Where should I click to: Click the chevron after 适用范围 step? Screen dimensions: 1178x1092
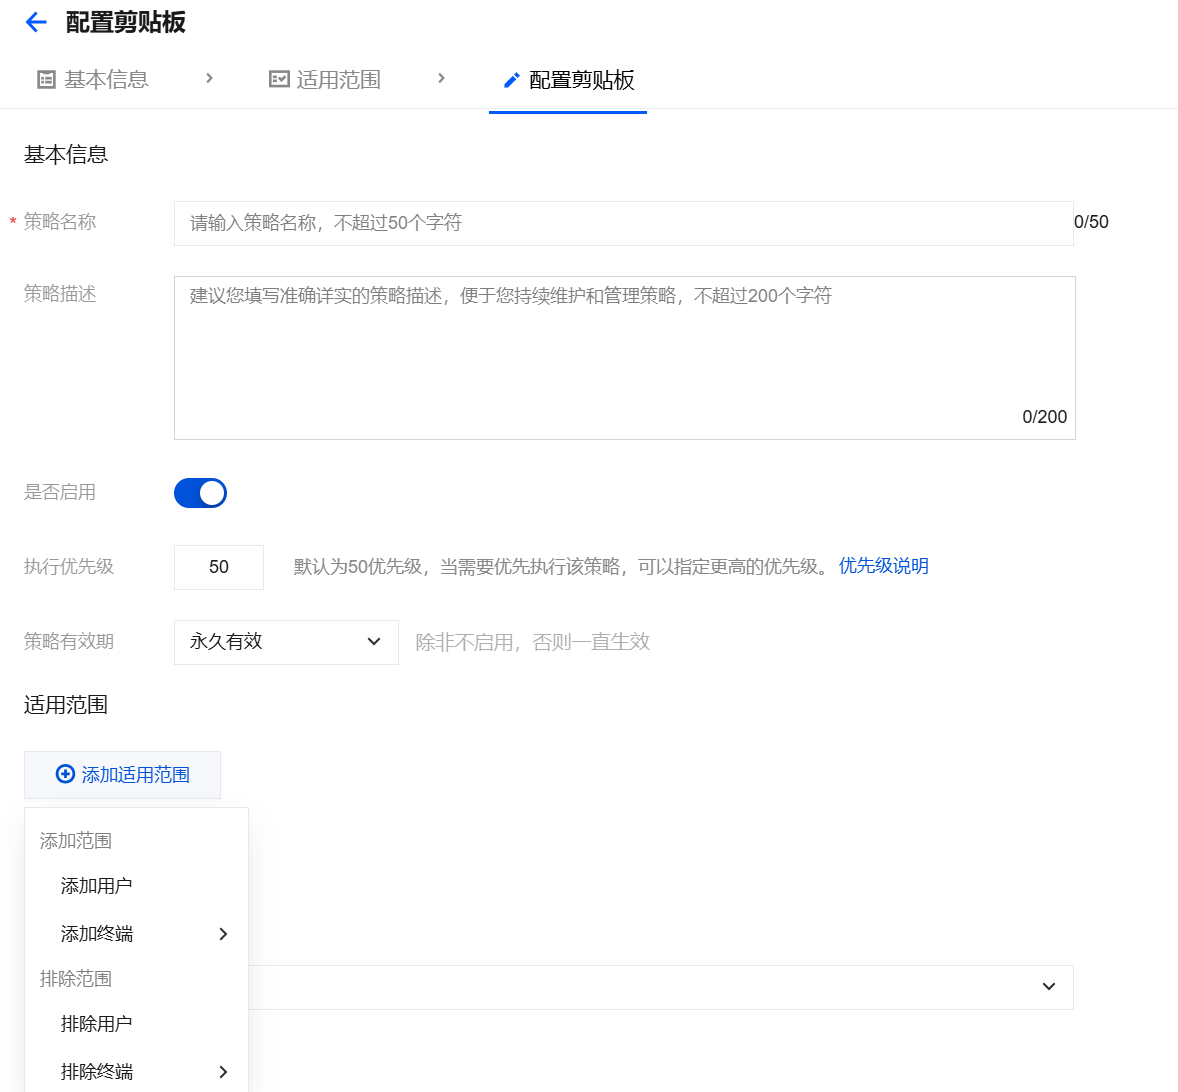pyautogui.click(x=442, y=78)
